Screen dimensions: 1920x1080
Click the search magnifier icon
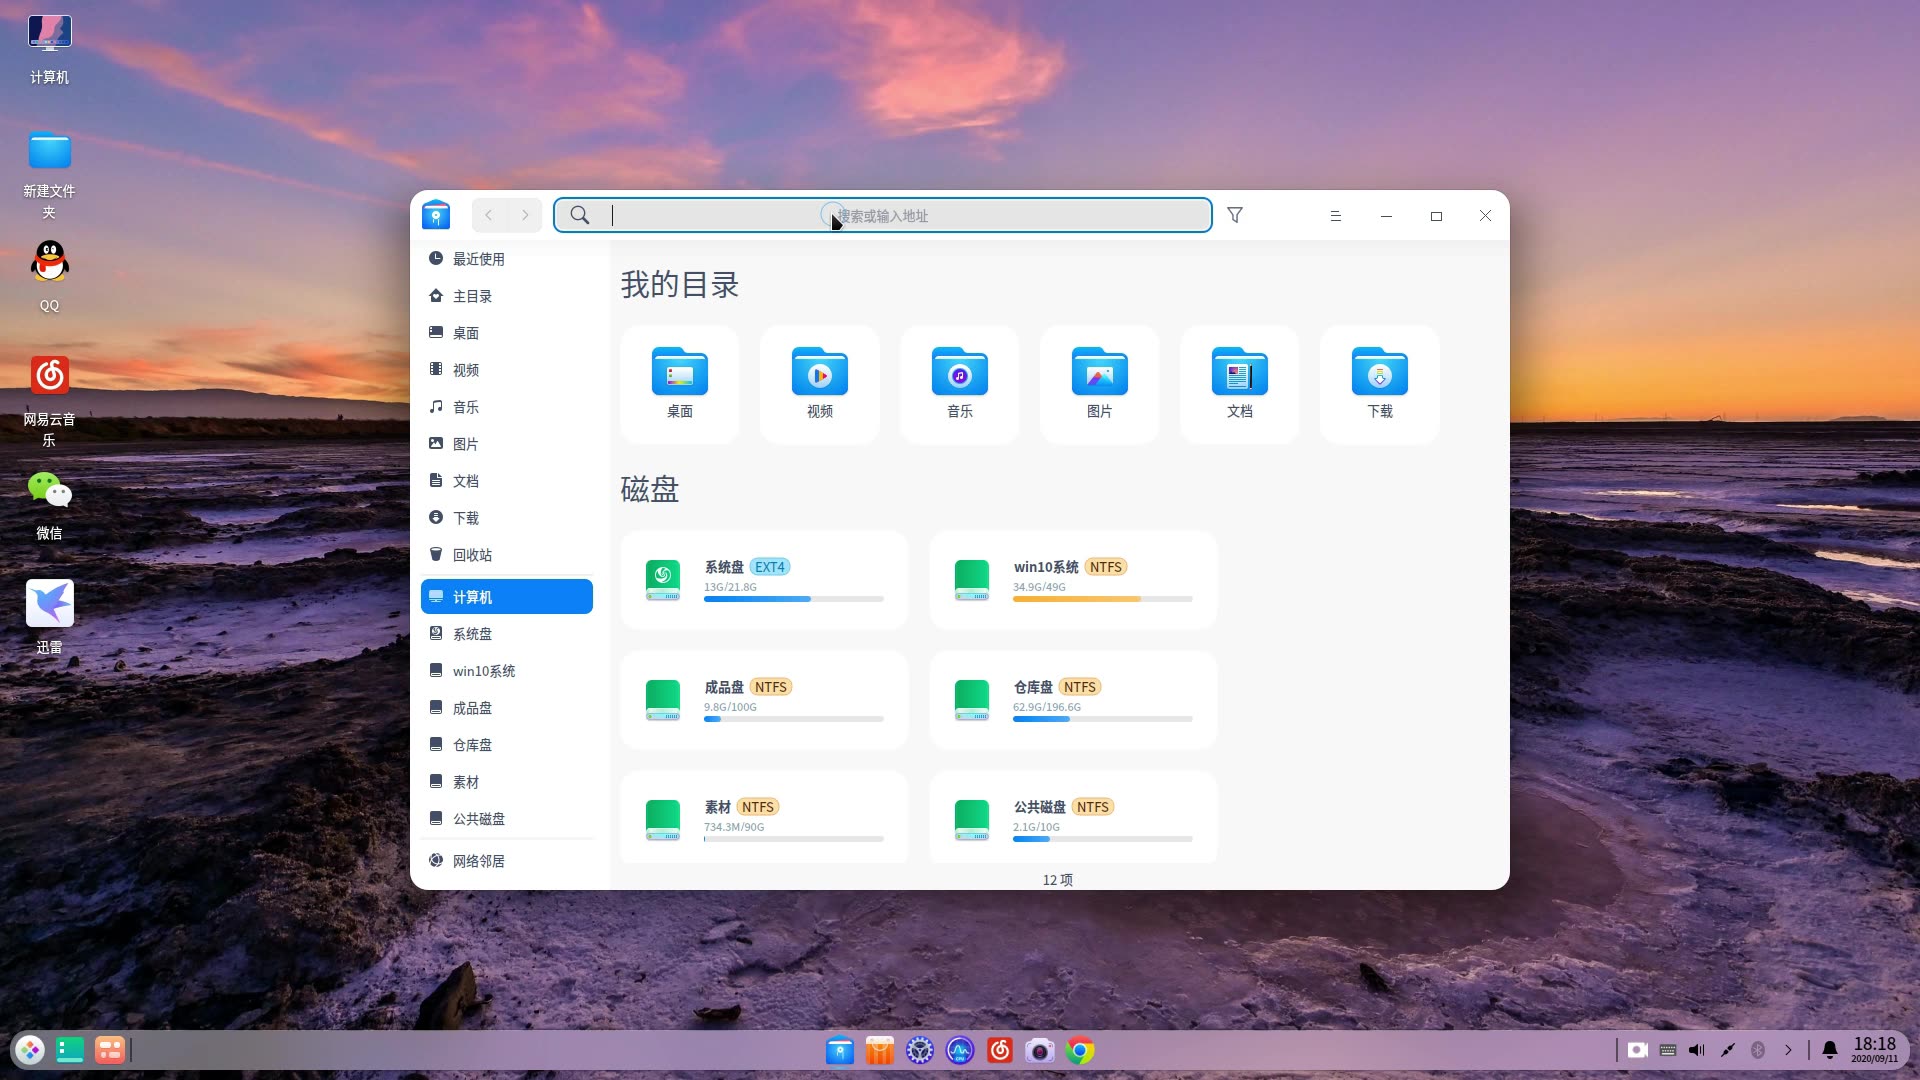[580, 215]
